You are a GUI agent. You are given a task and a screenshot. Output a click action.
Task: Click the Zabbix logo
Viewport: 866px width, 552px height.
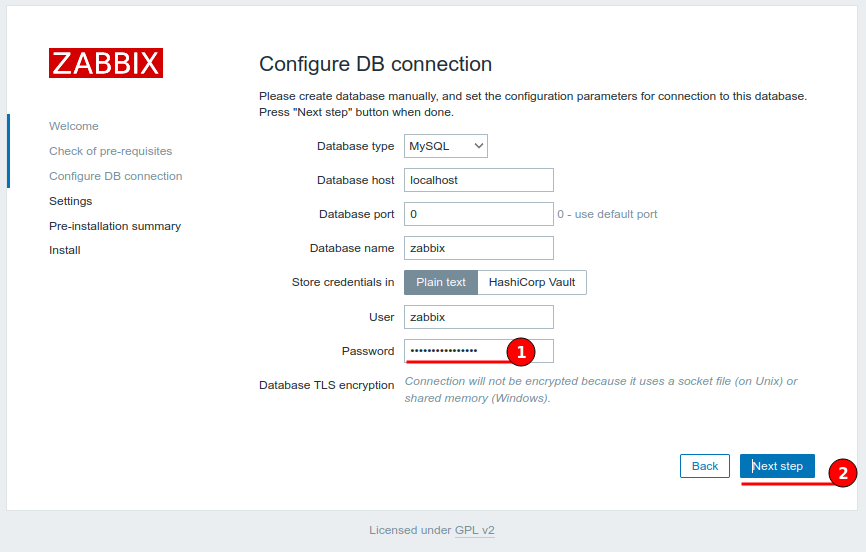106,63
